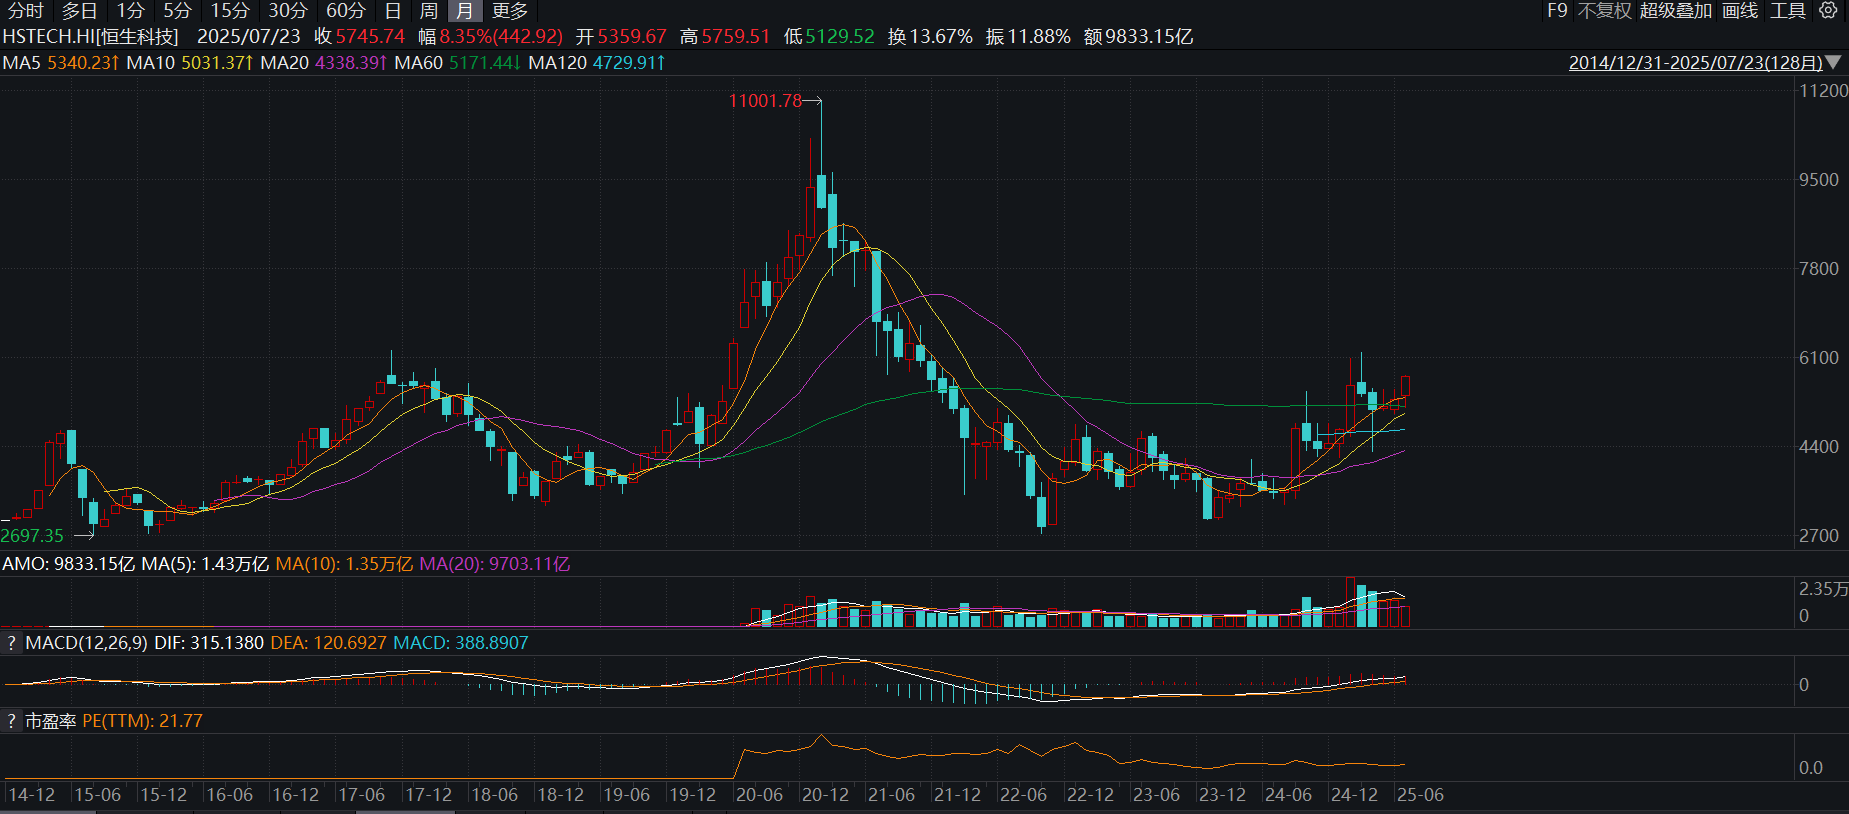Click the 14-12 label on time axis
Viewport: 1849px width, 814px height.
tap(32, 795)
